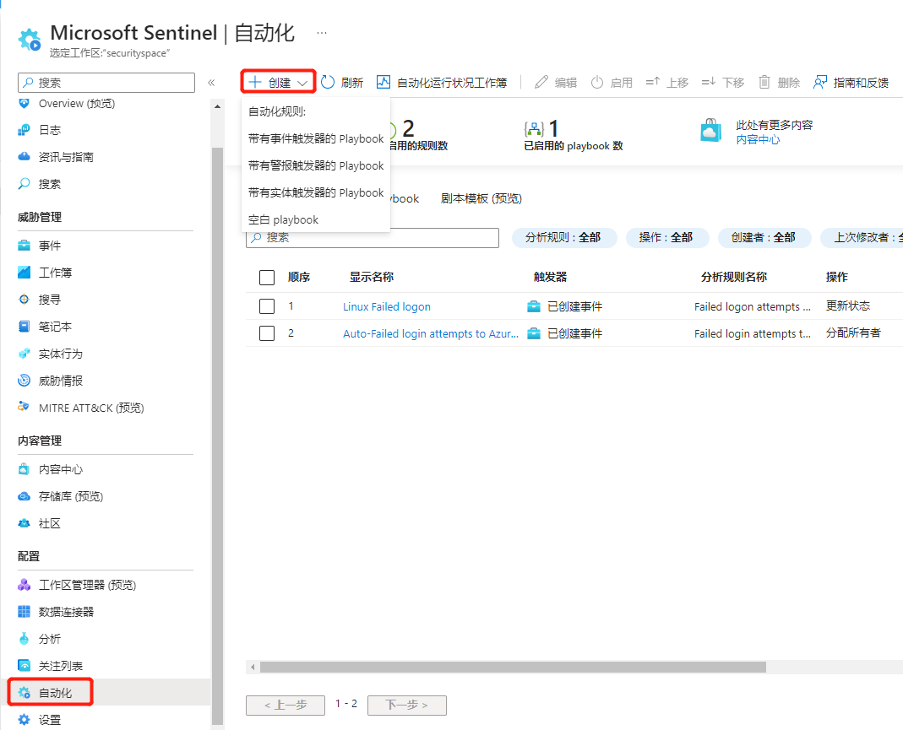Sort by the 显示名称 column header

point(371,277)
